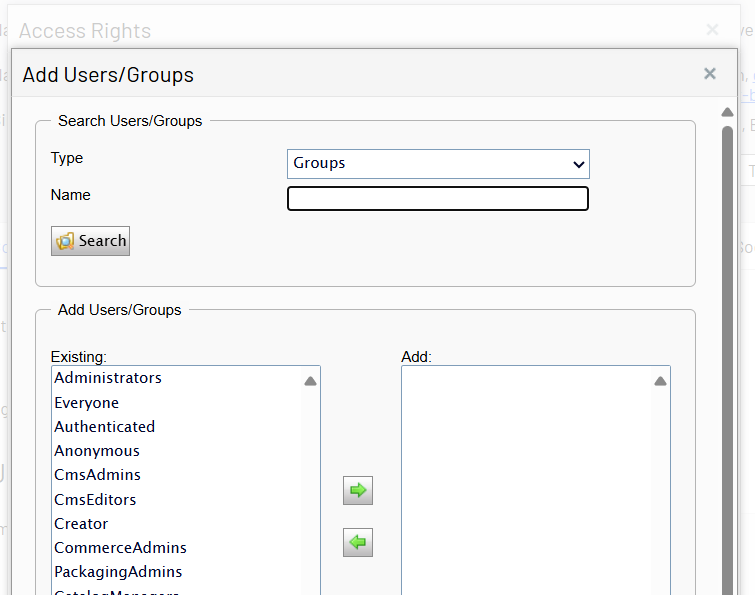Select CommerceAdmins group entry
Image resolution: width=755 pixels, height=595 pixels.
pyautogui.click(x=121, y=548)
